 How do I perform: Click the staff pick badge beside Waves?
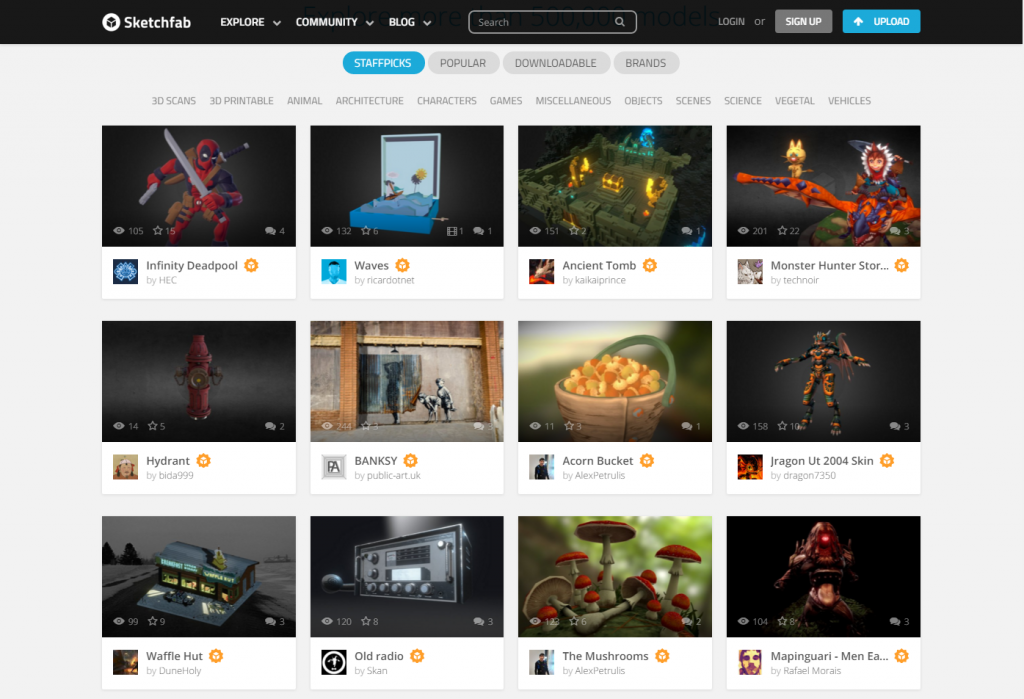coord(402,265)
